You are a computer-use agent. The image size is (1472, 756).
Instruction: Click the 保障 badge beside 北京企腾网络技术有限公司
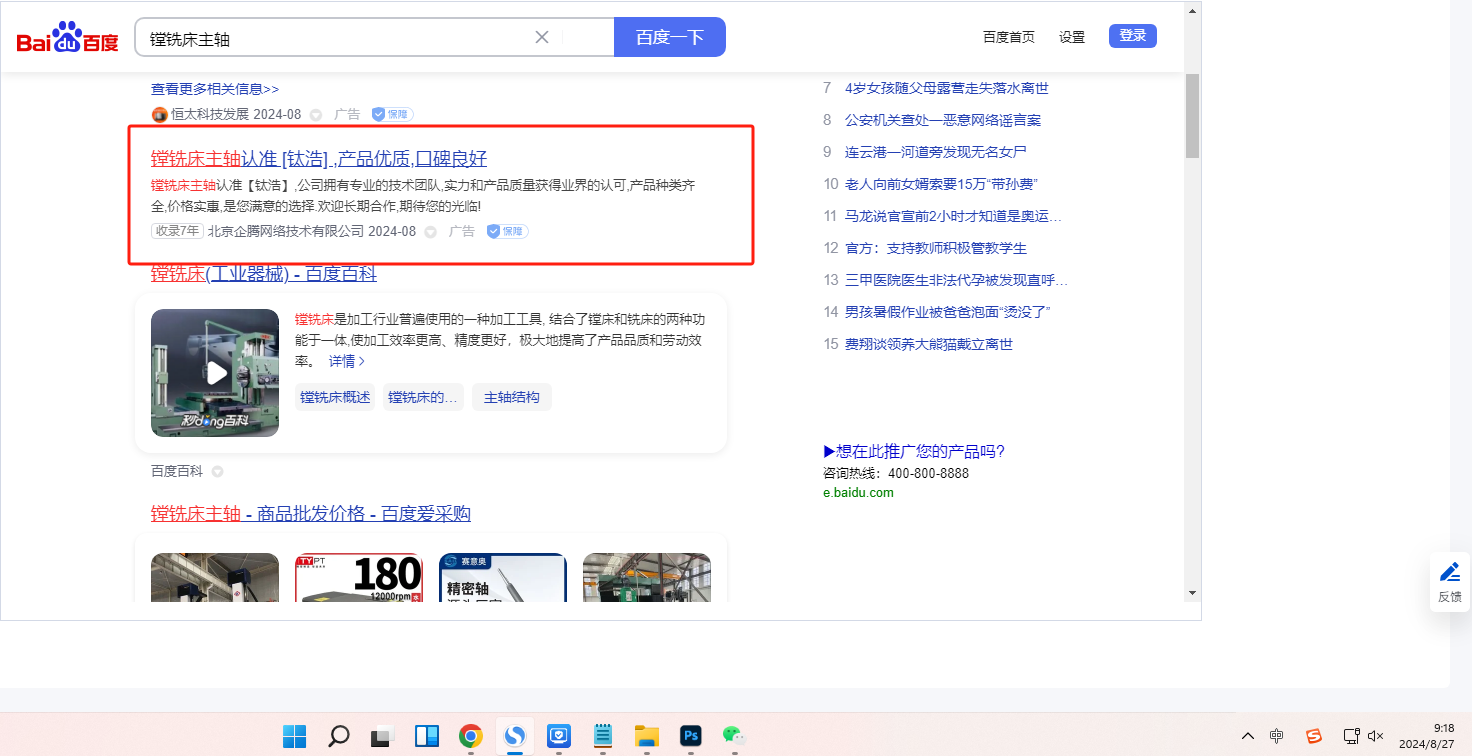[x=507, y=231]
